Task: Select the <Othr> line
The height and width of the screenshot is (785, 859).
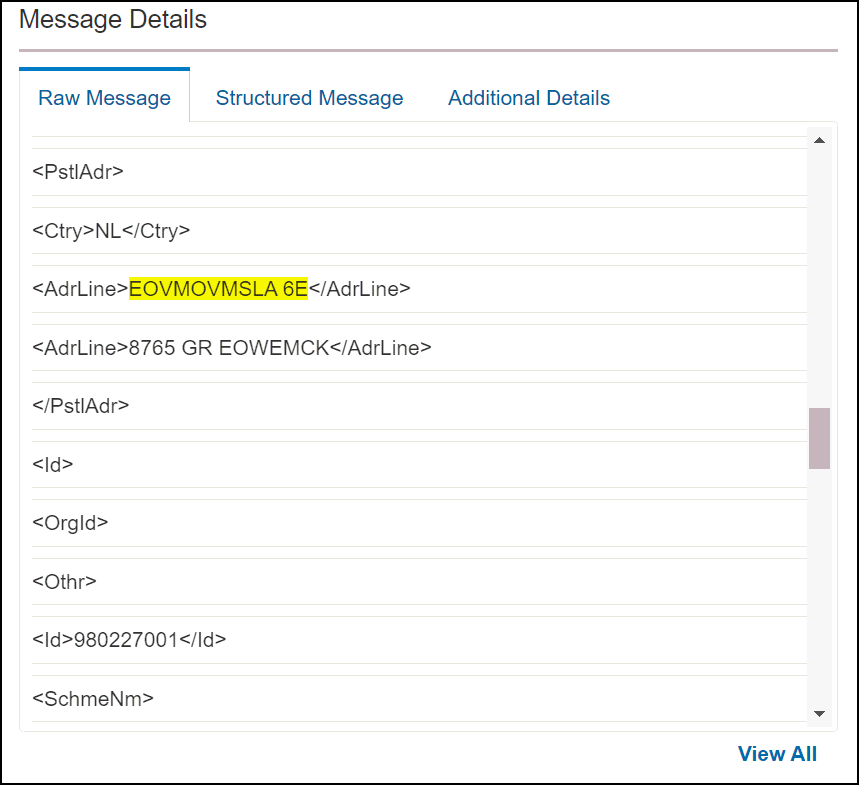Action: tap(419, 581)
